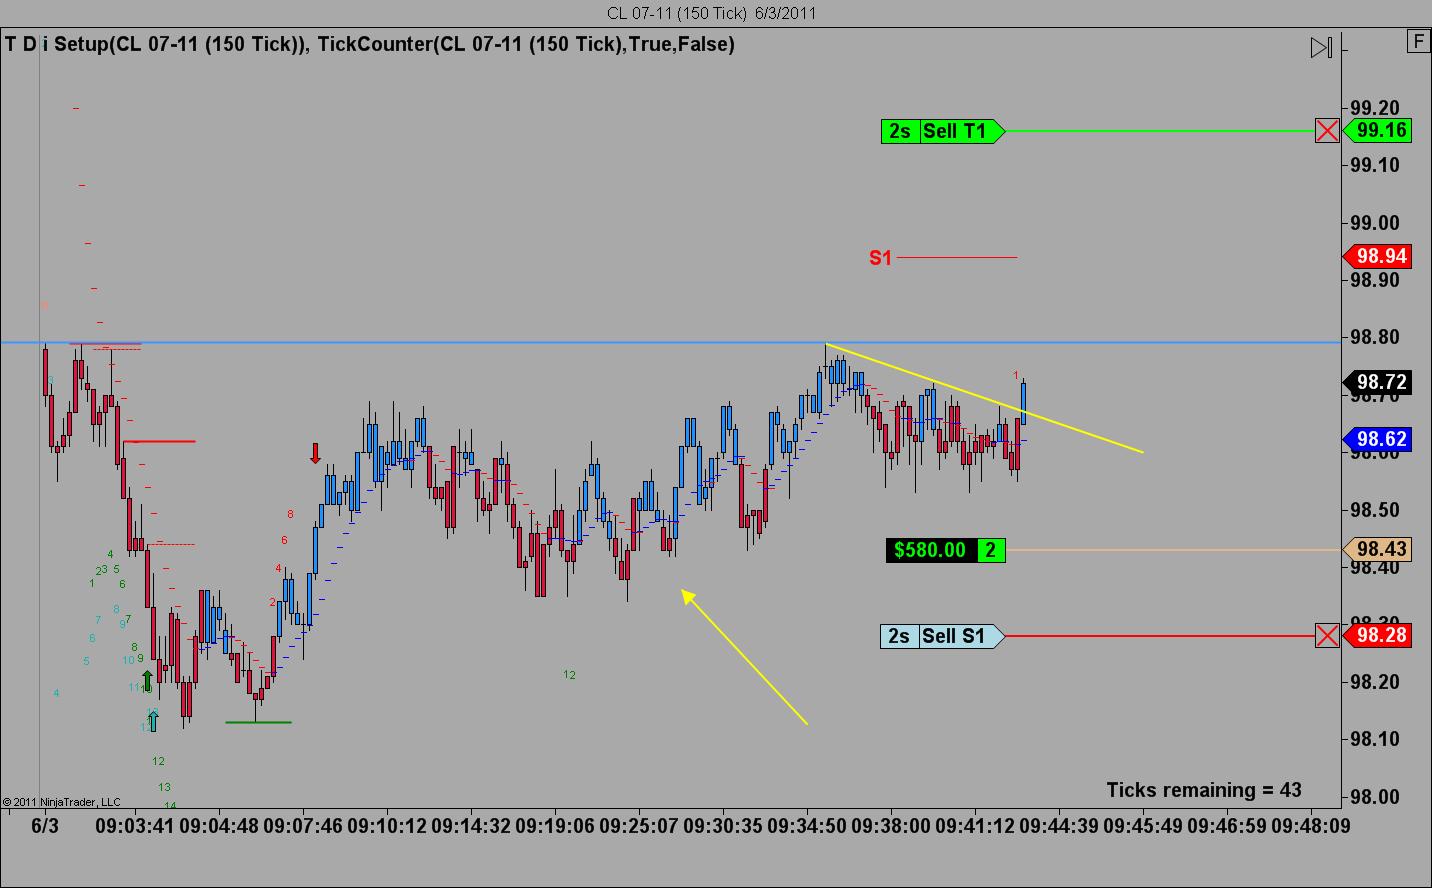Select the 98.43 entry price marker
The width and height of the screenshot is (1432, 888).
[x=1377, y=549]
